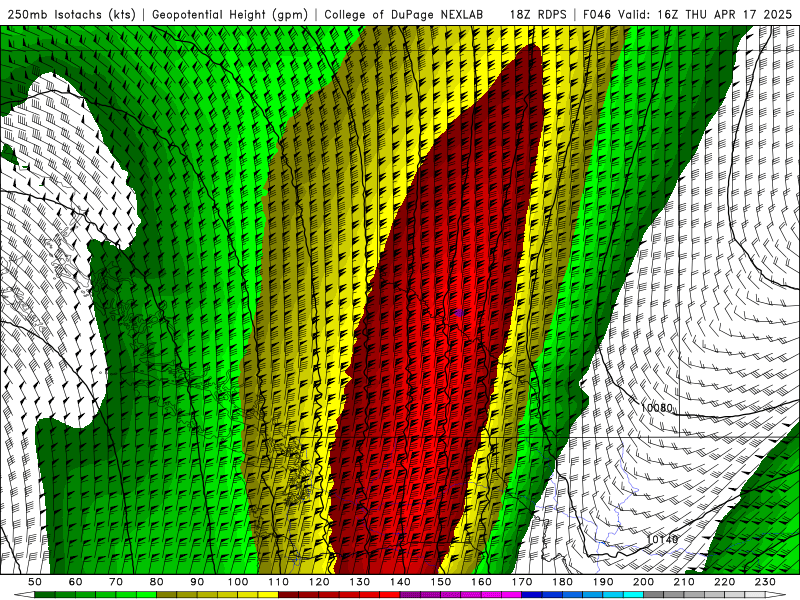Click the 'F046 Valid: 16Z THU APR 17 2025' text
Image resolution: width=800 pixels, height=600 pixels.
click(x=687, y=14)
